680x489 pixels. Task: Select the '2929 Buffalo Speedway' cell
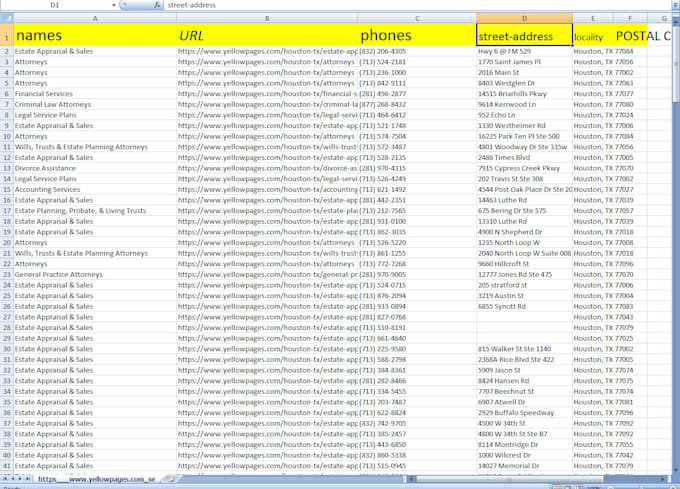[x=524, y=413]
